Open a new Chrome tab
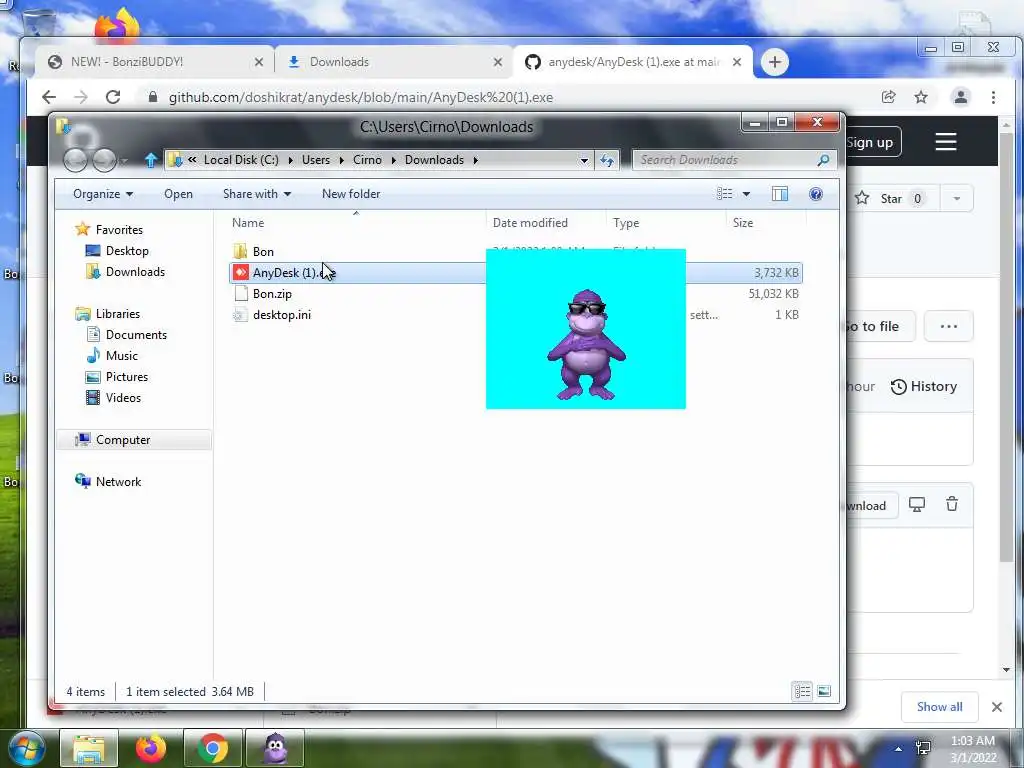 click(x=775, y=62)
